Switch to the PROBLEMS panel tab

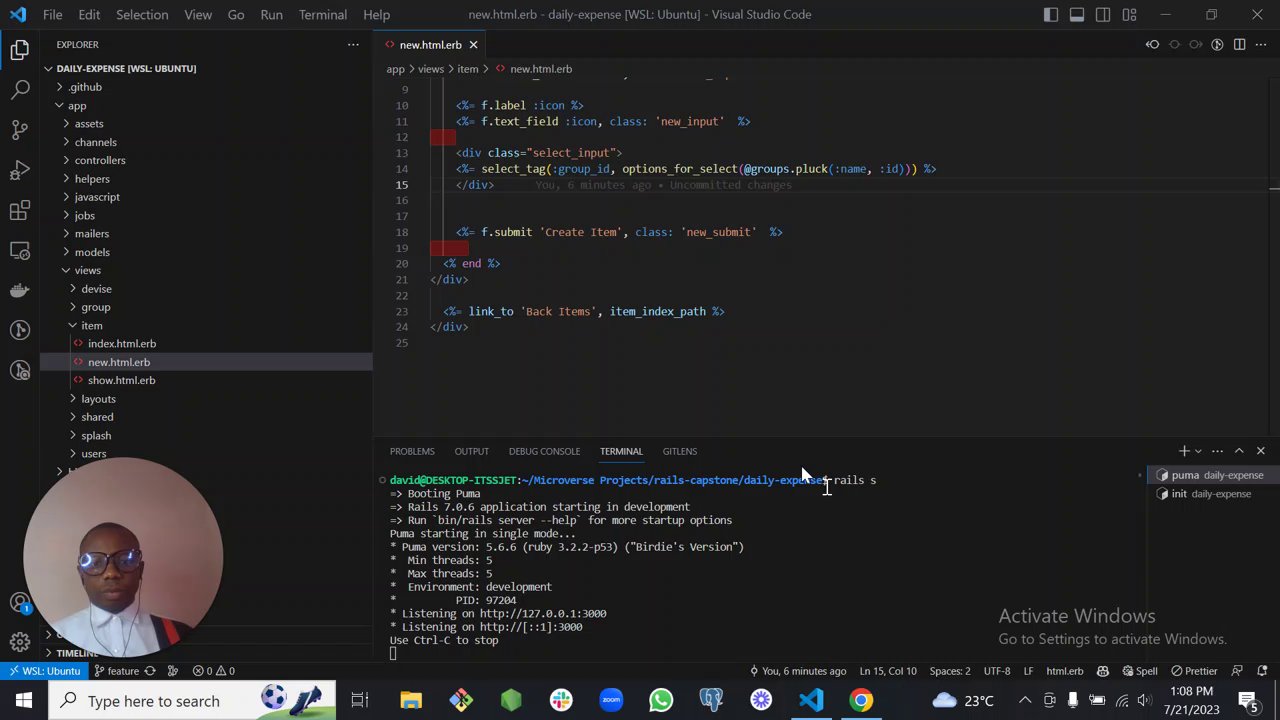412,451
